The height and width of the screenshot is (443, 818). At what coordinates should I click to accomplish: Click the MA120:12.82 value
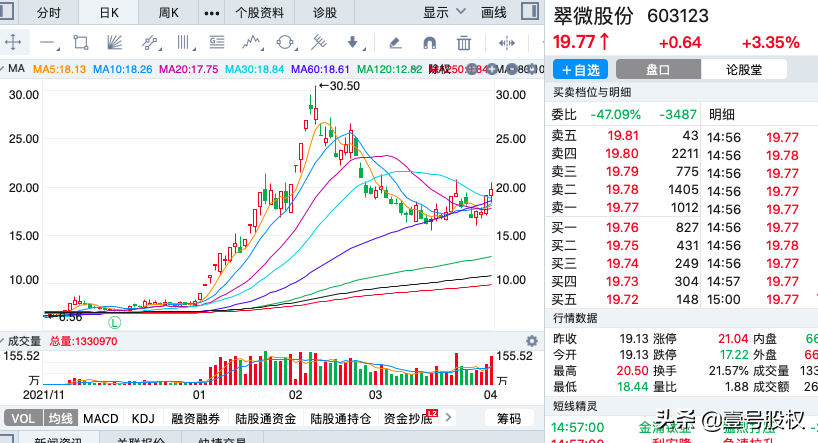click(x=390, y=69)
